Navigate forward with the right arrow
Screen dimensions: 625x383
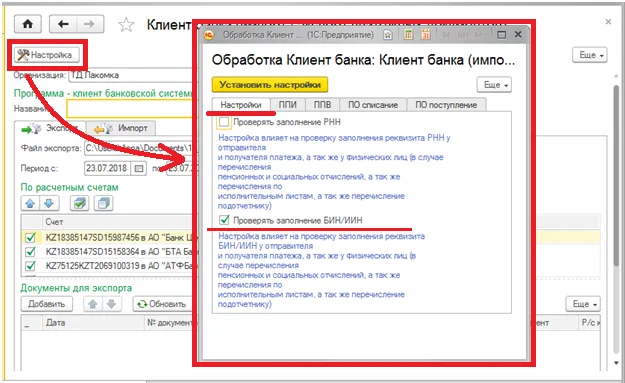point(90,24)
